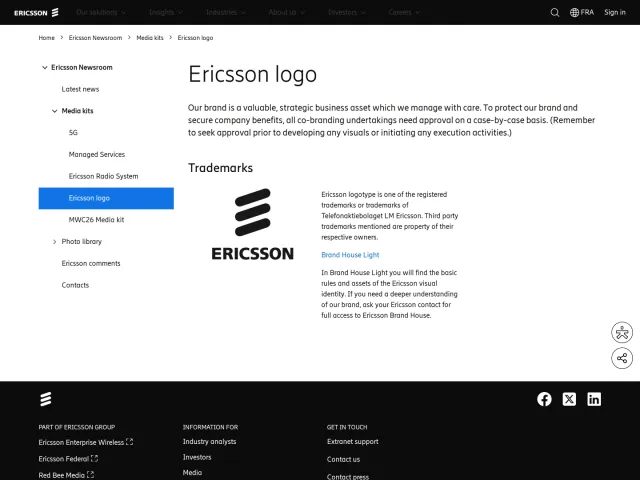Viewport: 640px width, 480px height.
Task: Open the Investors footer link
Action: pyautogui.click(x=197, y=458)
